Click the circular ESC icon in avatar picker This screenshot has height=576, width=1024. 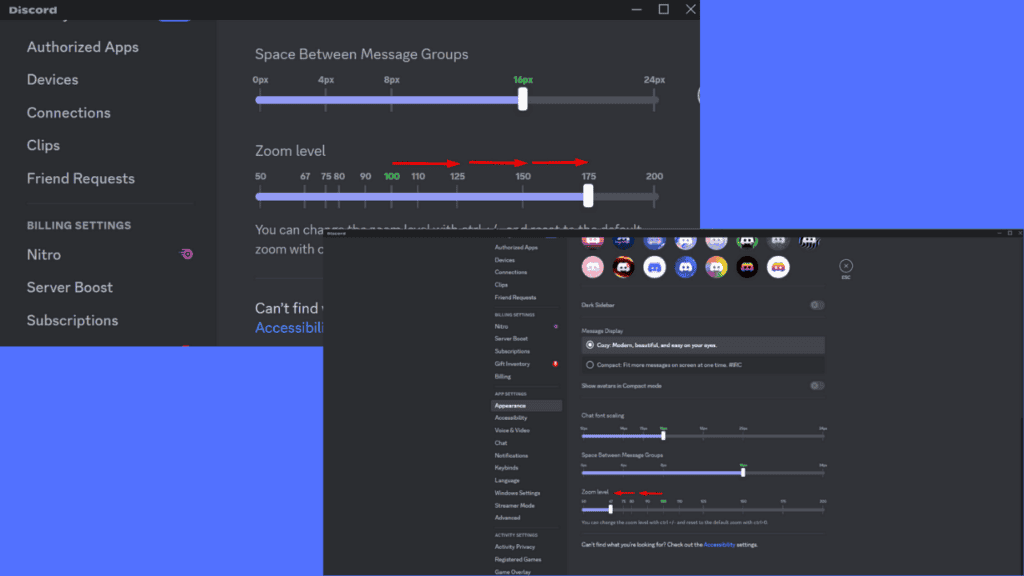(x=845, y=265)
